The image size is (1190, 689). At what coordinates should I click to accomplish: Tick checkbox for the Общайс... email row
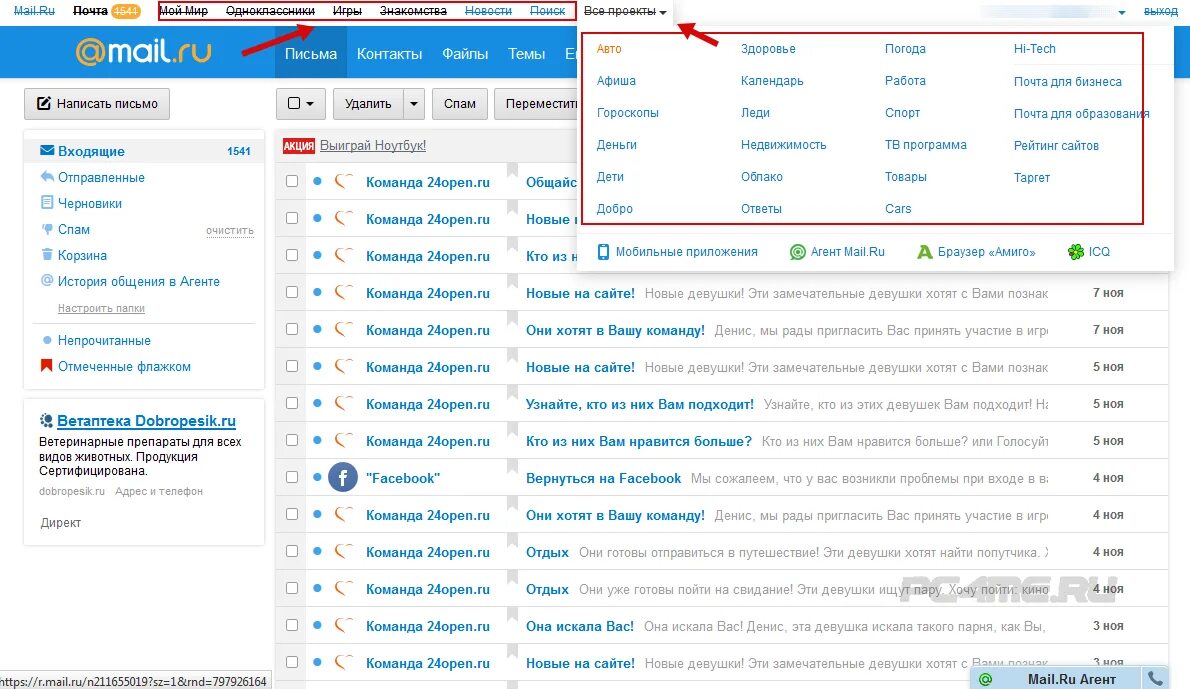click(291, 181)
